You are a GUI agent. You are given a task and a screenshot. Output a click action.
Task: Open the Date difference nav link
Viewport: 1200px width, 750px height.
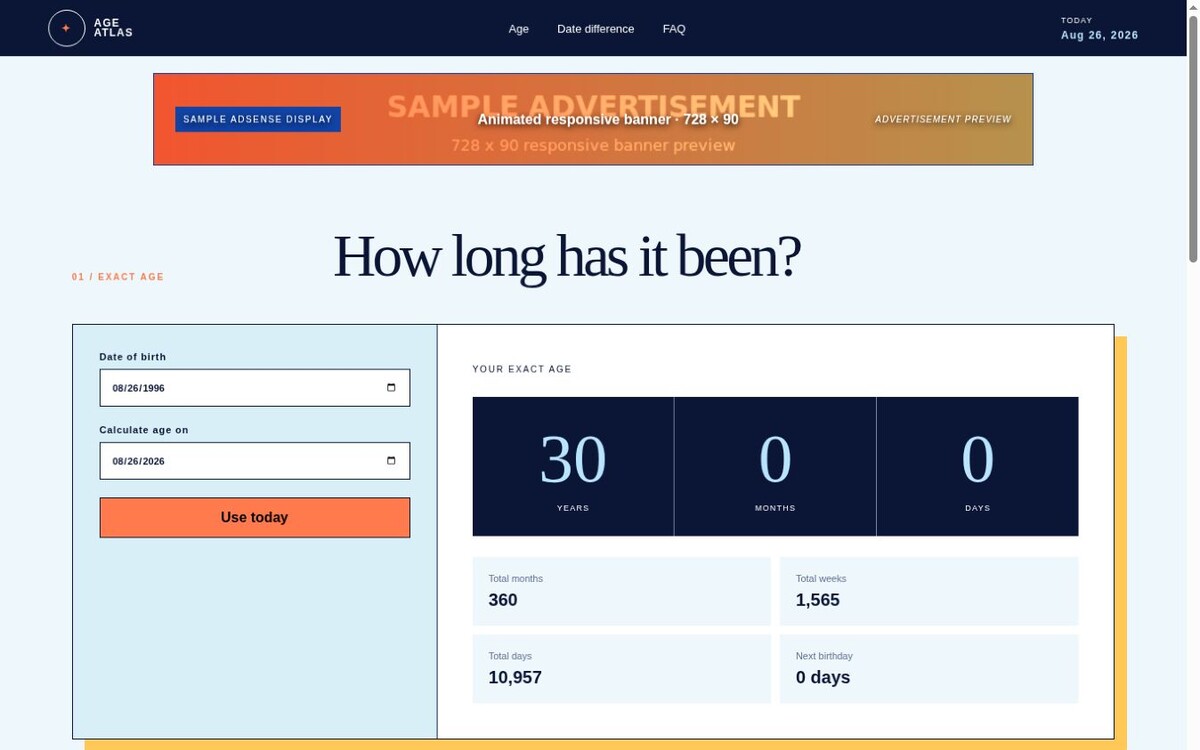595,29
